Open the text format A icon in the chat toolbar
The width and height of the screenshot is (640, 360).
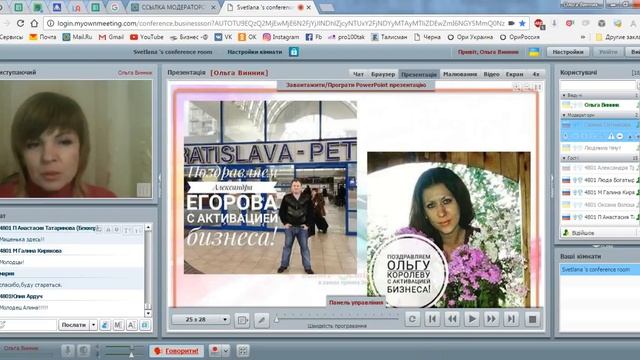(131, 325)
